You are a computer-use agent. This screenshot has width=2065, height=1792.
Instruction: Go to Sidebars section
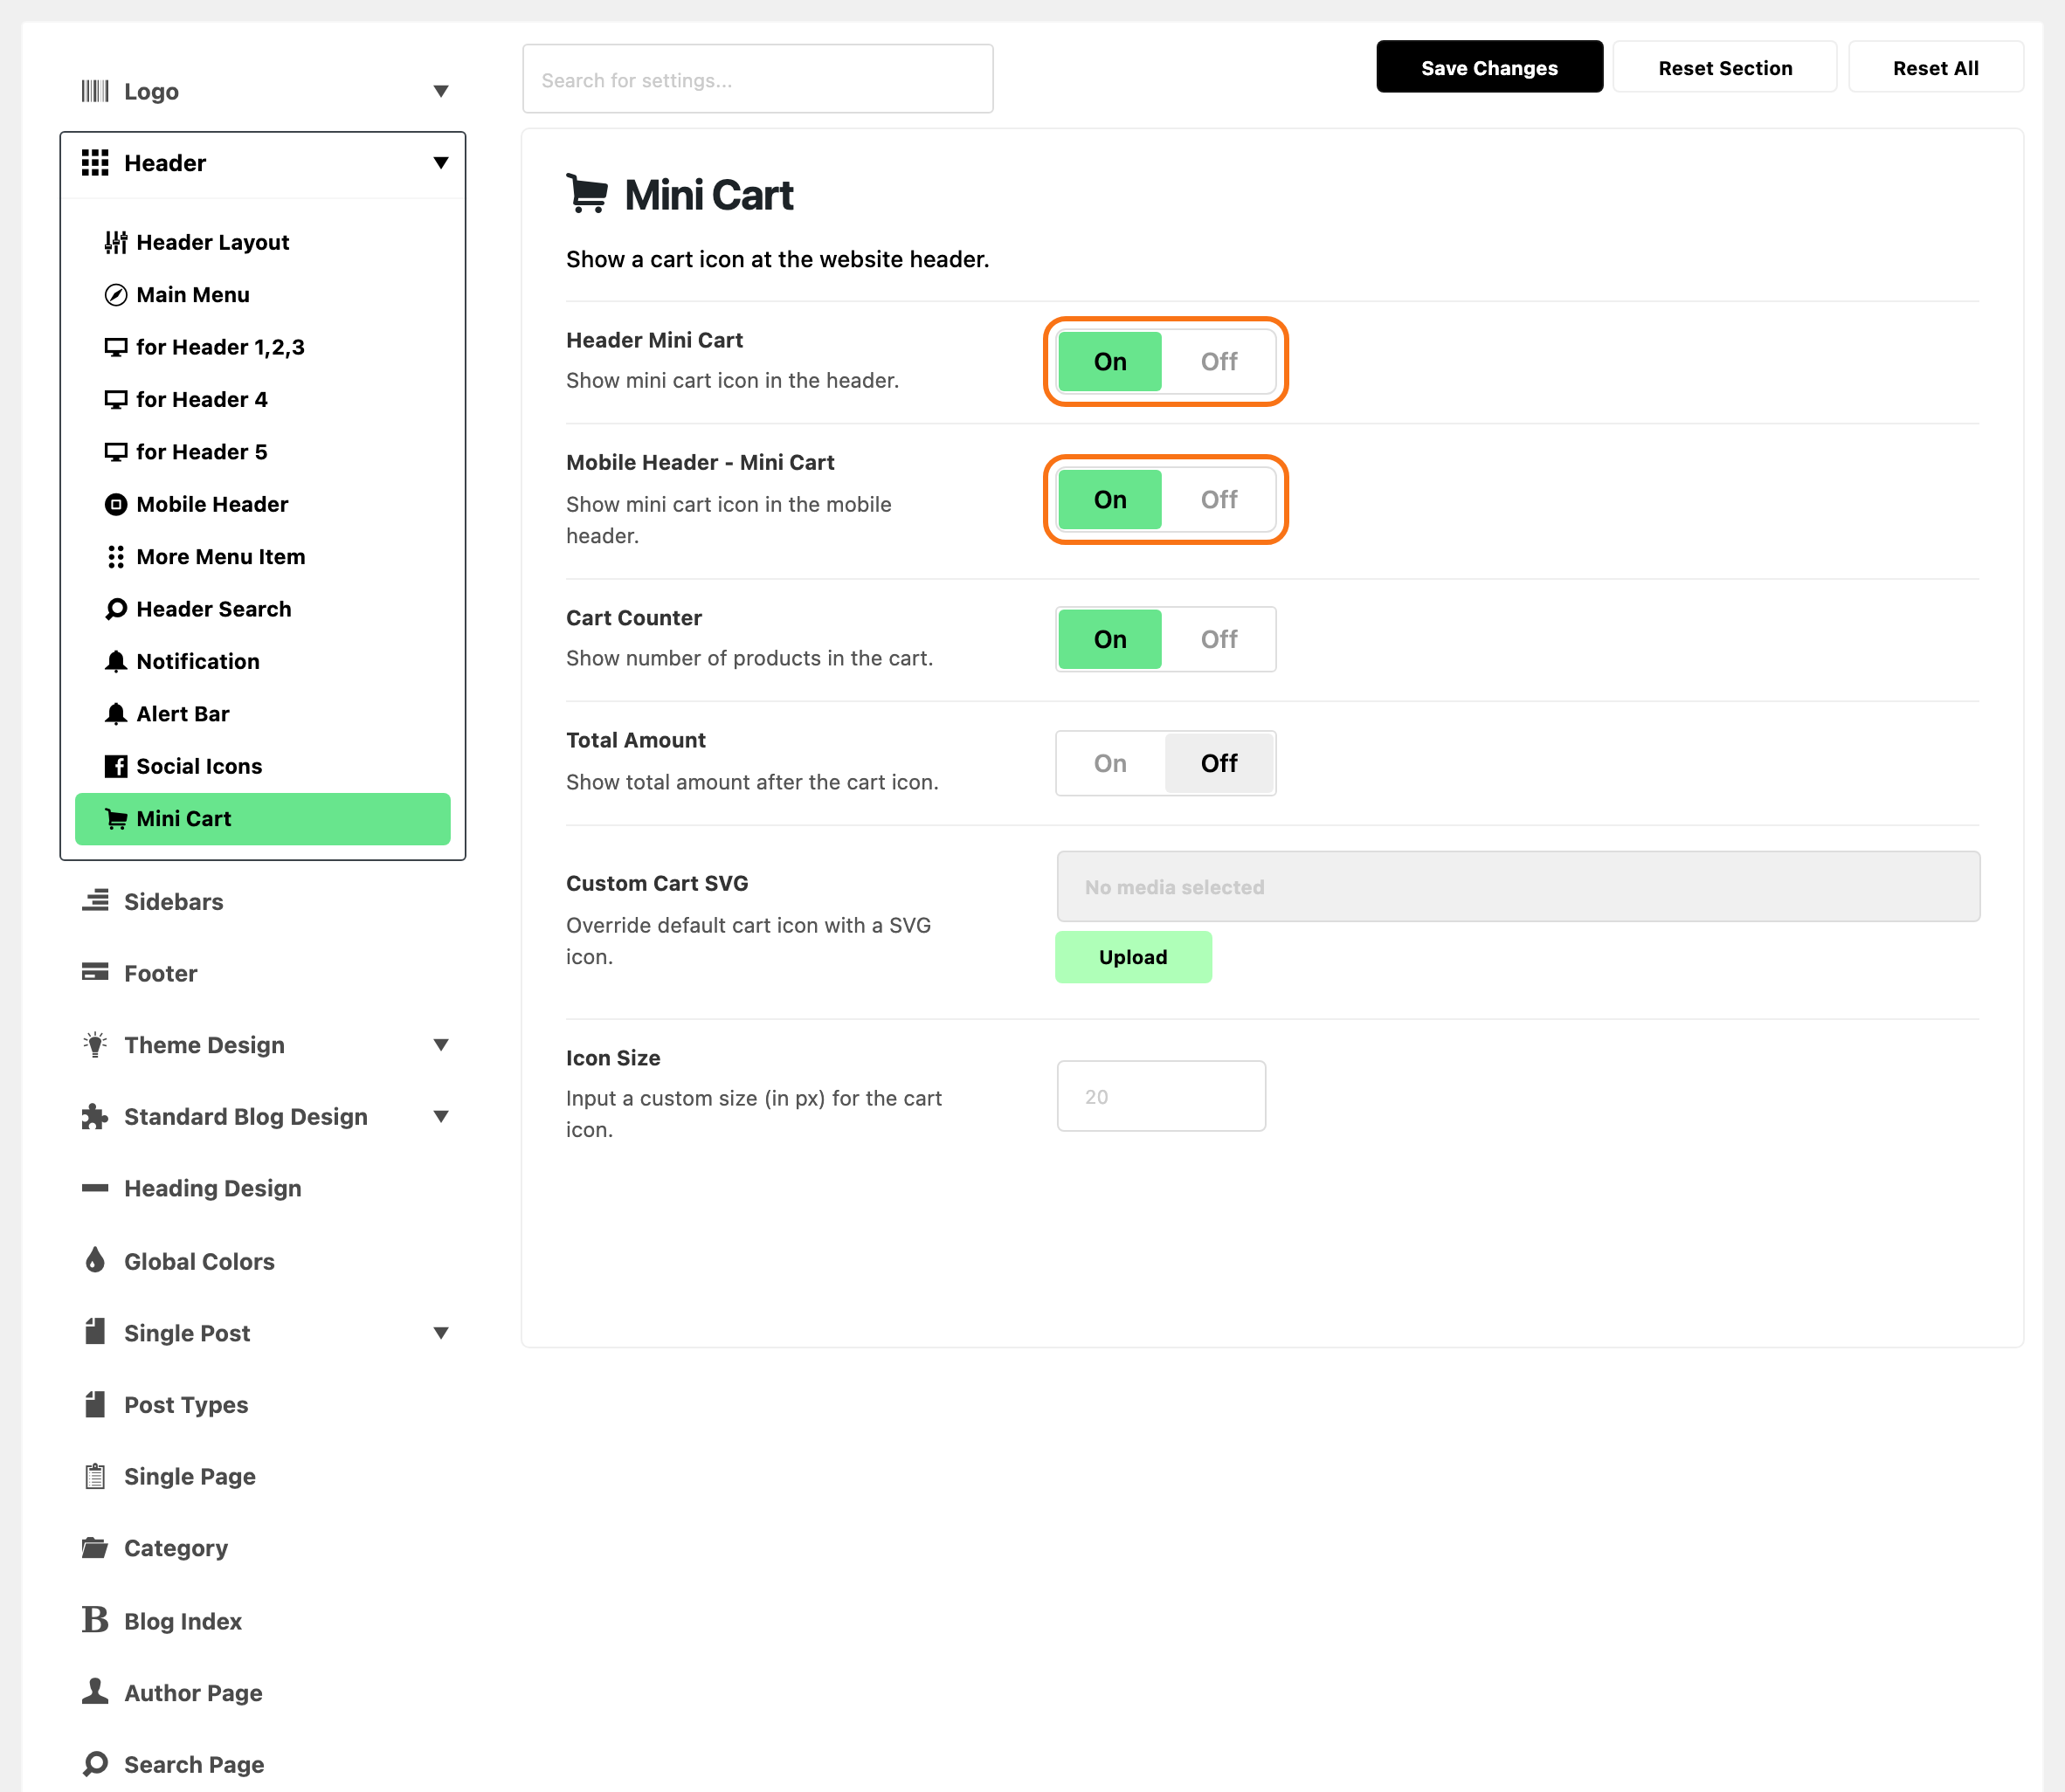tap(263, 901)
